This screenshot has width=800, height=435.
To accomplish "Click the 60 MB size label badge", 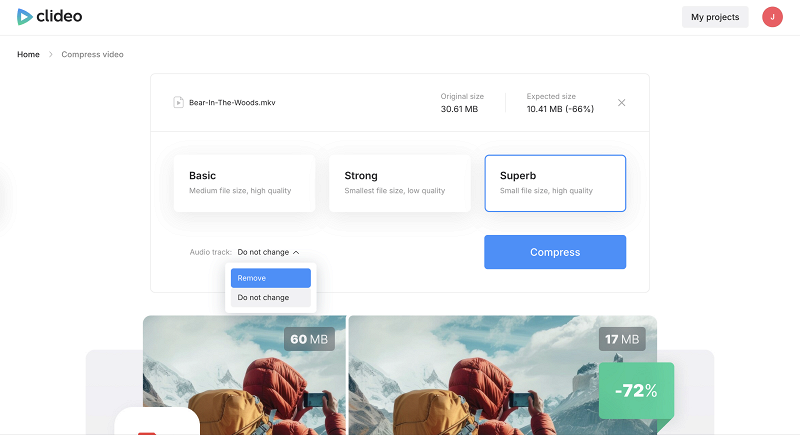I will [309, 339].
